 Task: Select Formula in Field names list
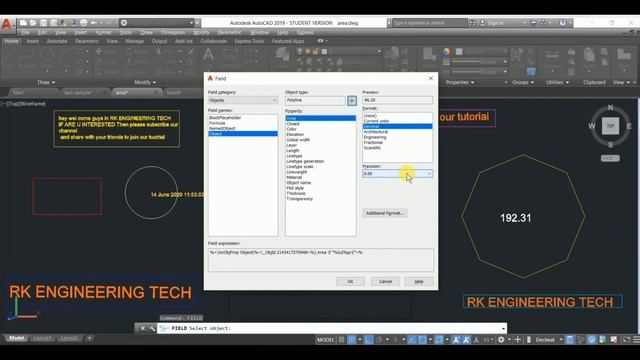[217, 123]
